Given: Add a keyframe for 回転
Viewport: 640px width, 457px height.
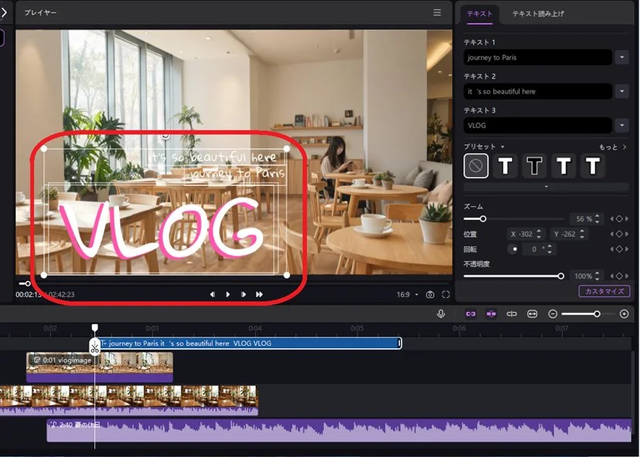Looking at the screenshot, I should (619, 249).
